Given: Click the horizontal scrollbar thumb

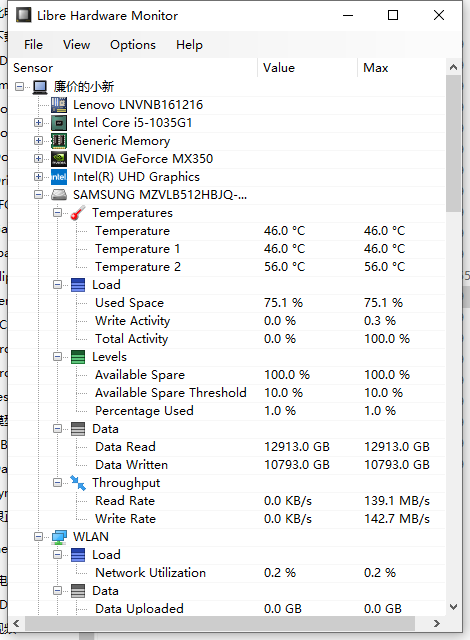Looking at the screenshot, I should [220, 624].
